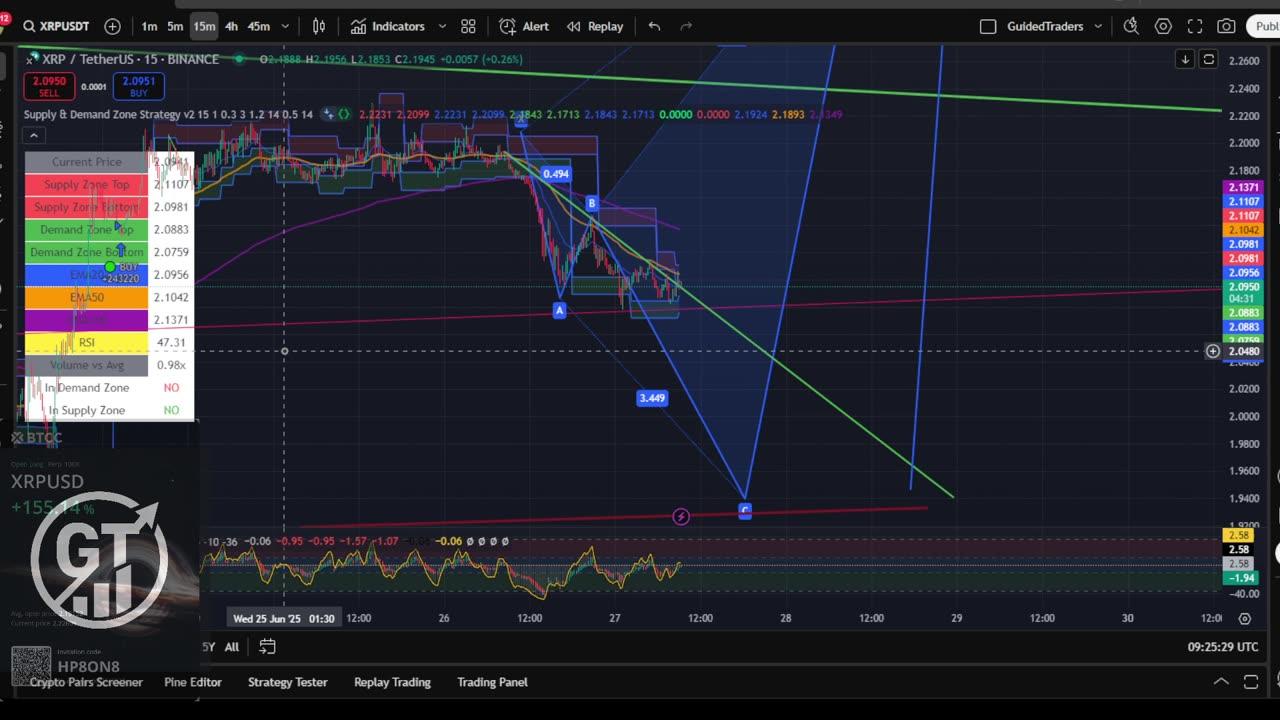
Task: Open the Indicators dialog
Action: pyautogui.click(x=387, y=26)
